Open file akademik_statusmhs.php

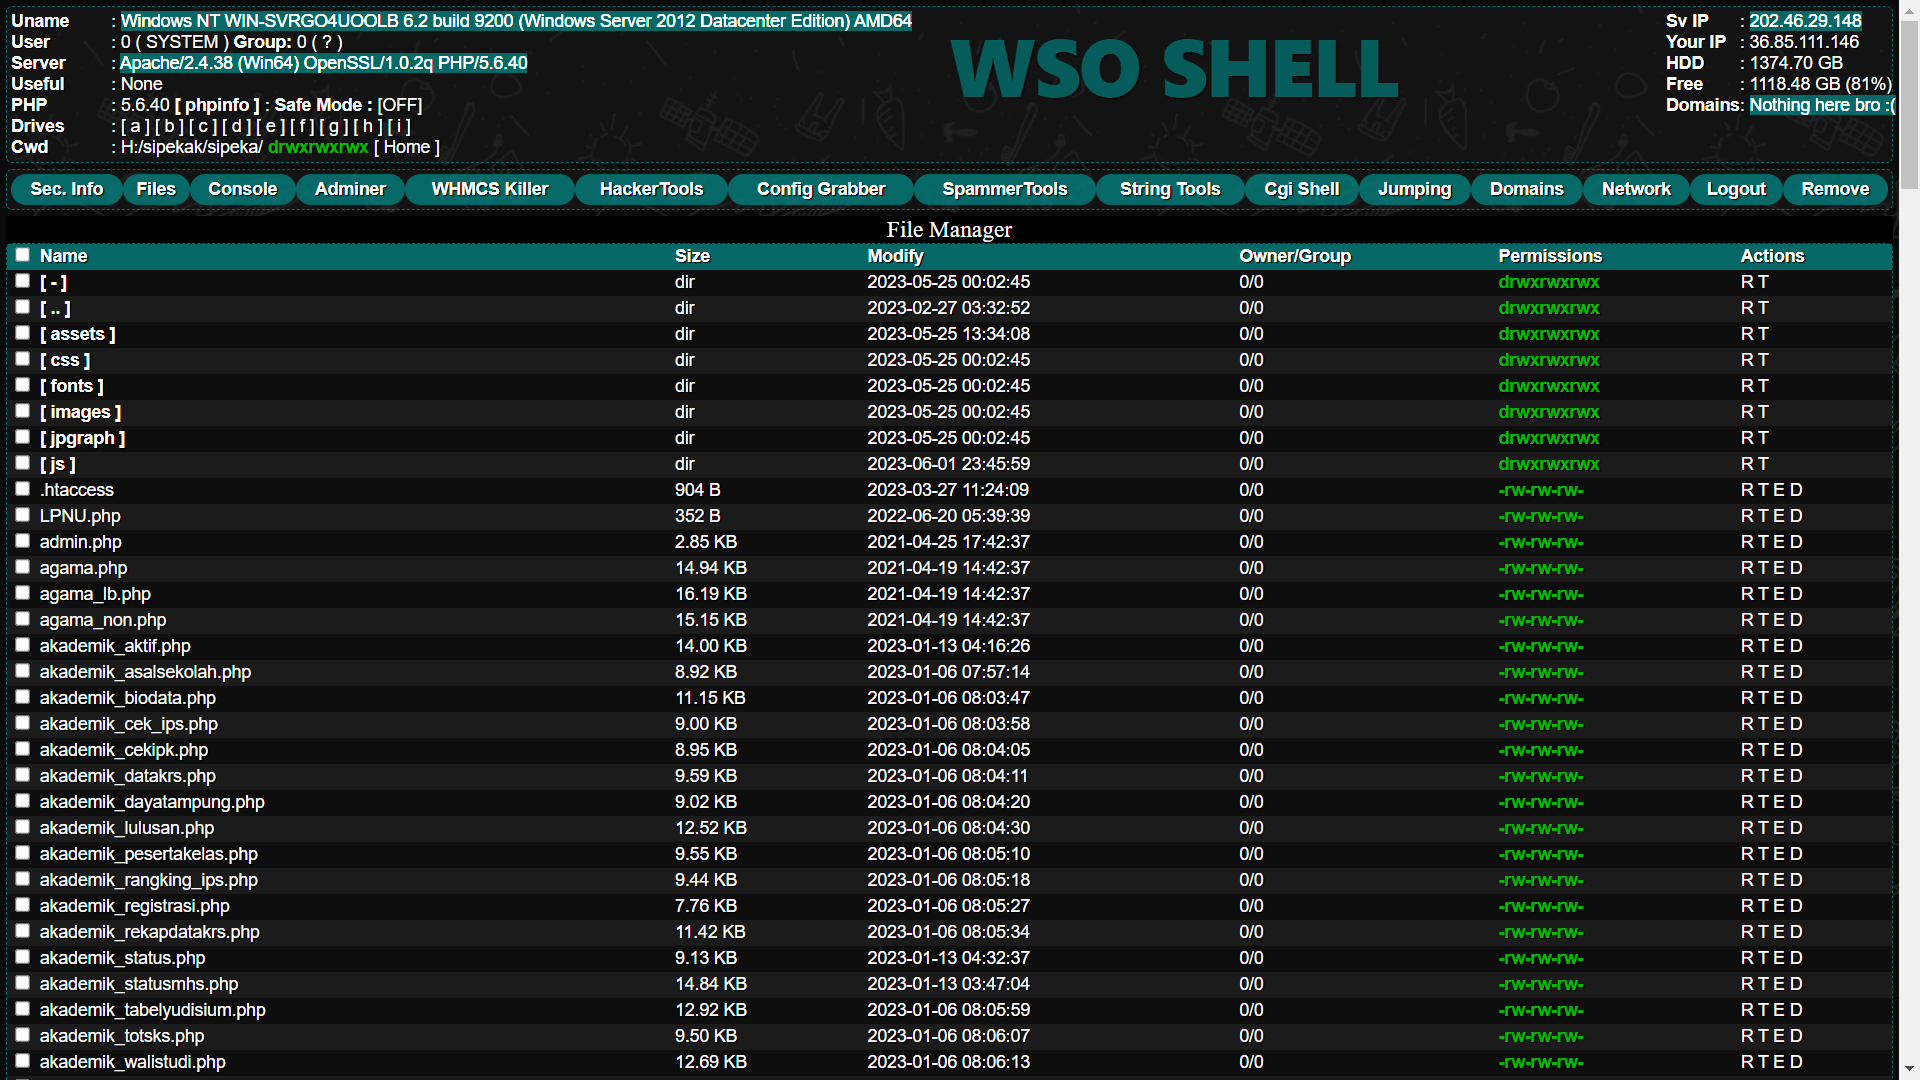click(x=139, y=984)
